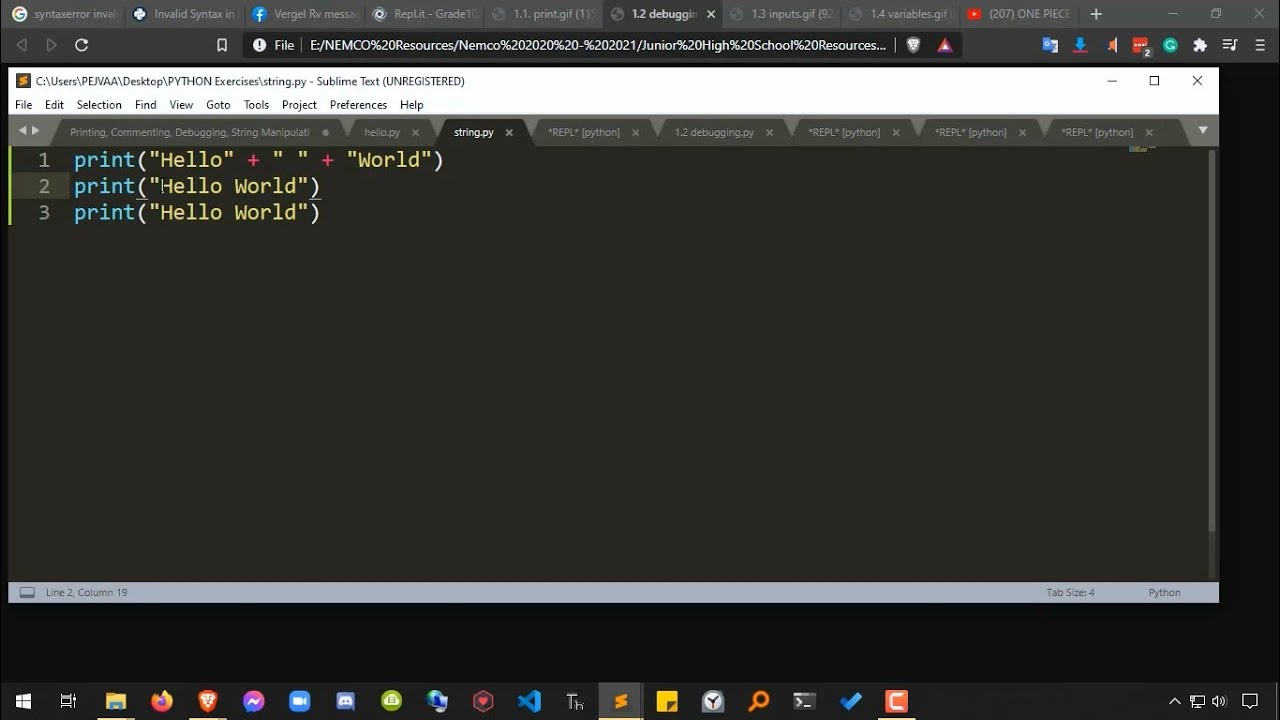1280x720 pixels.
Task: Switch to the Repl.it browser tab
Action: [425, 14]
